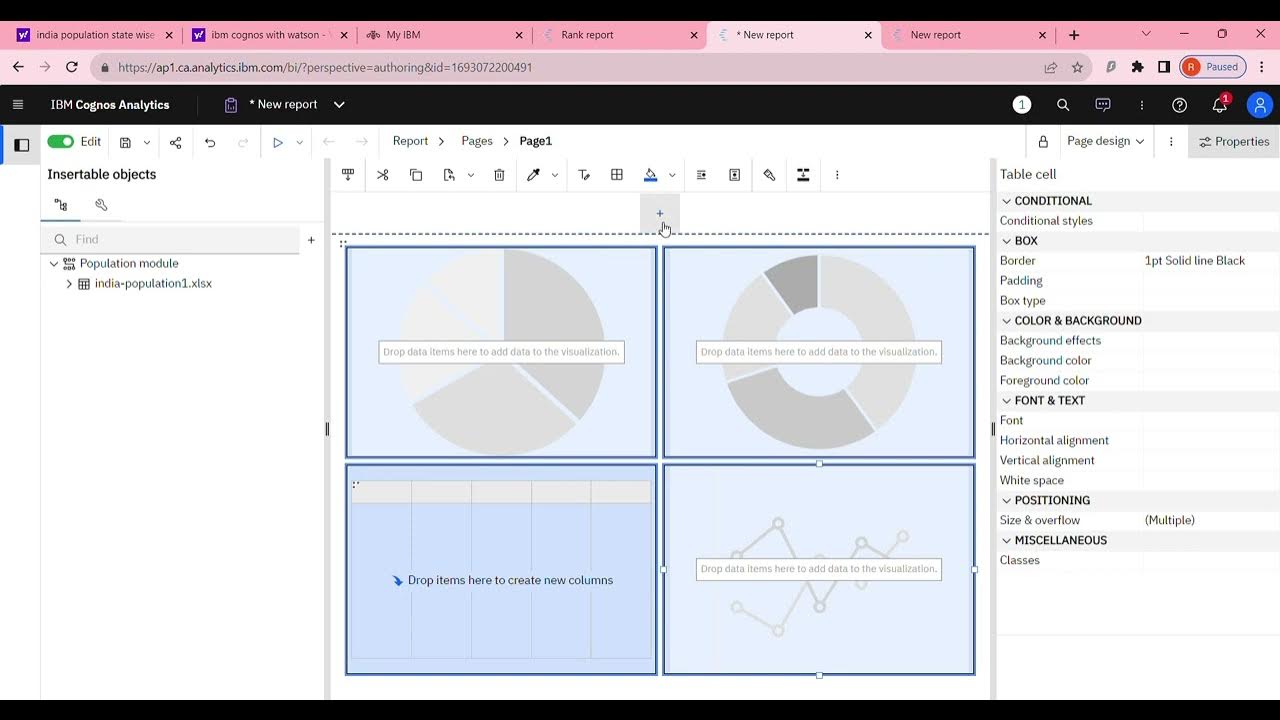Click the paste icon in toolbar
Viewport: 1280px width, 720px height.
point(449,175)
